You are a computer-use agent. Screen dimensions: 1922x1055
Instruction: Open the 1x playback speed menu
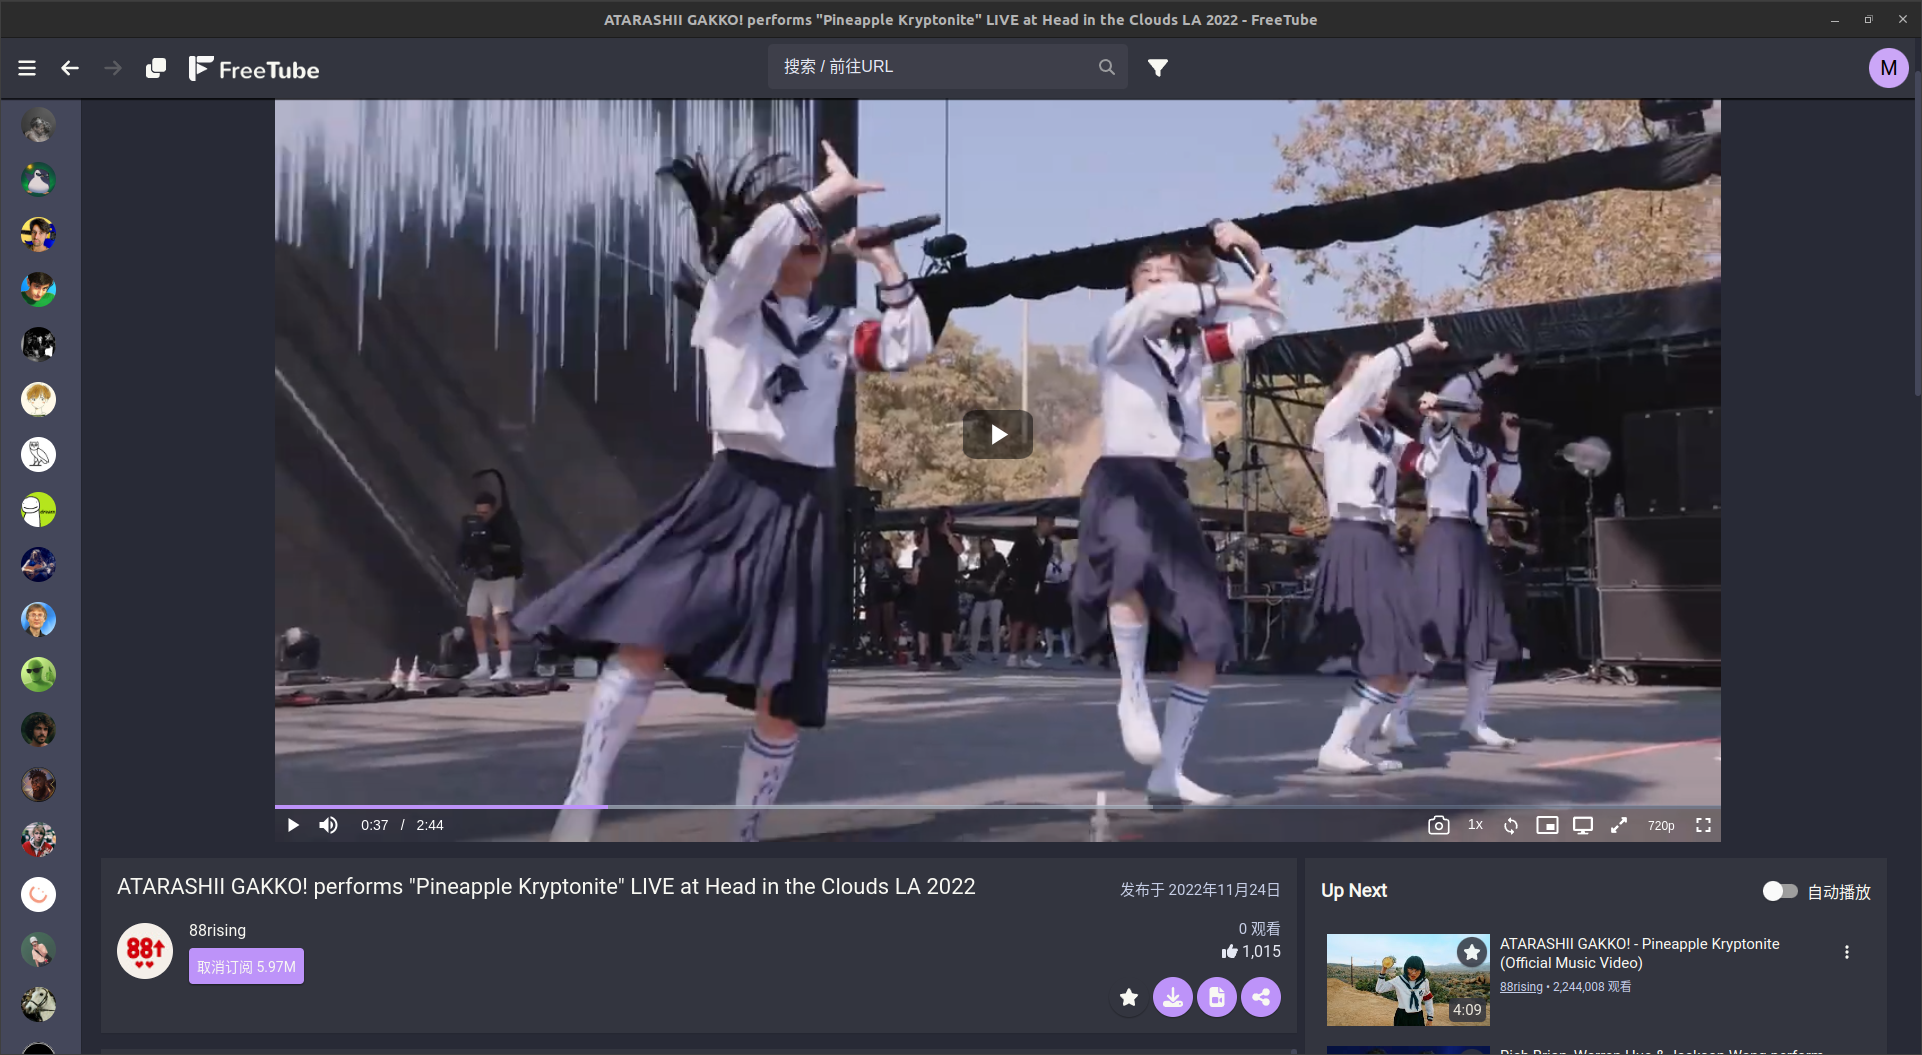click(1475, 825)
